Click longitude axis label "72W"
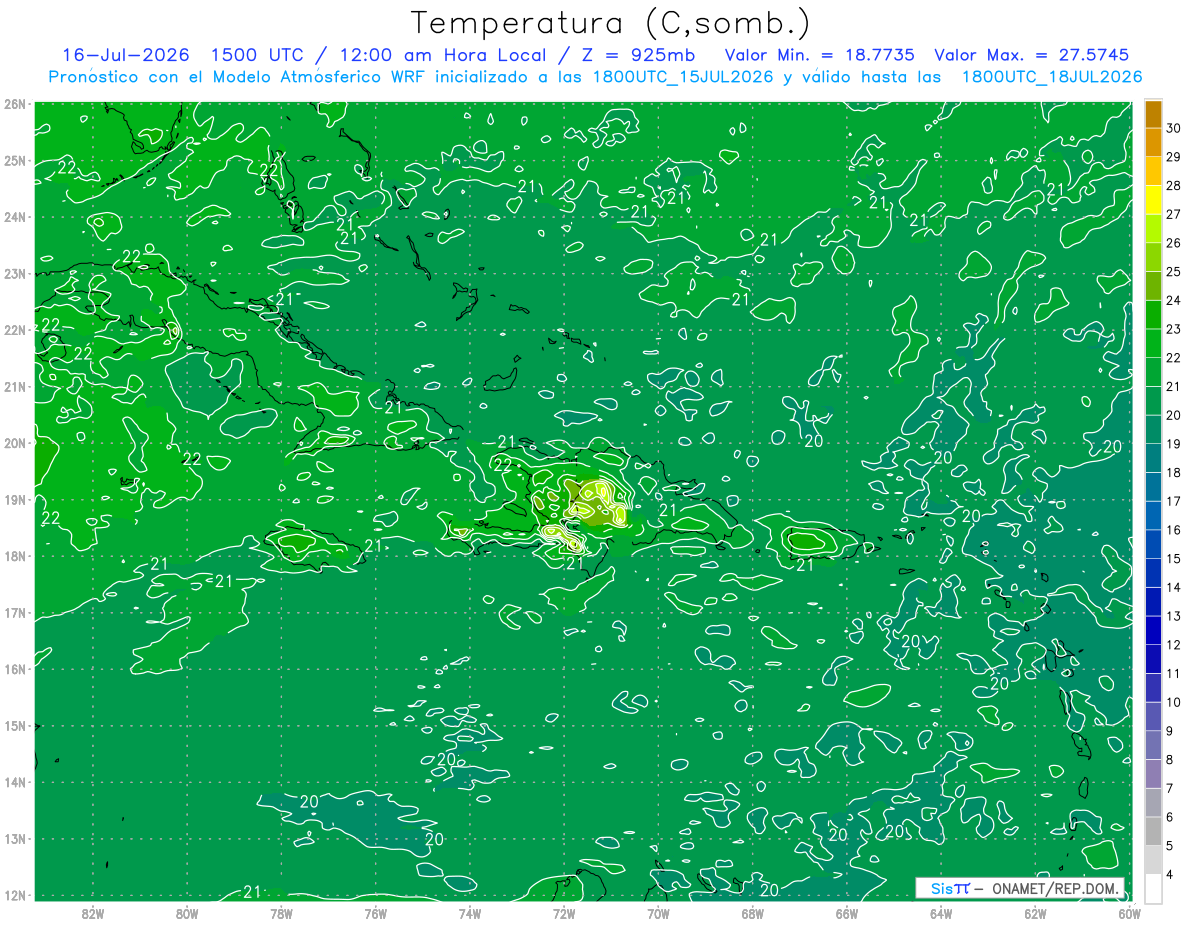This screenshot has height=927, width=1200. pos(564,913)
